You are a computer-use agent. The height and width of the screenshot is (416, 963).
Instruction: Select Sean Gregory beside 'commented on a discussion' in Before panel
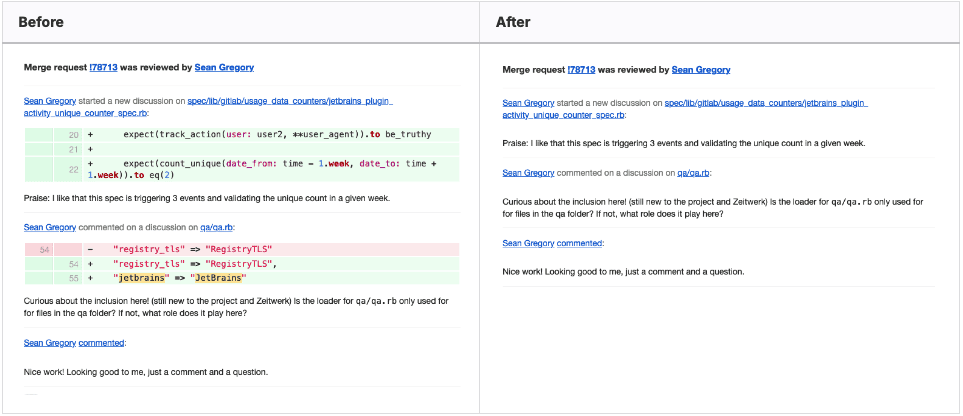(50, 228)
